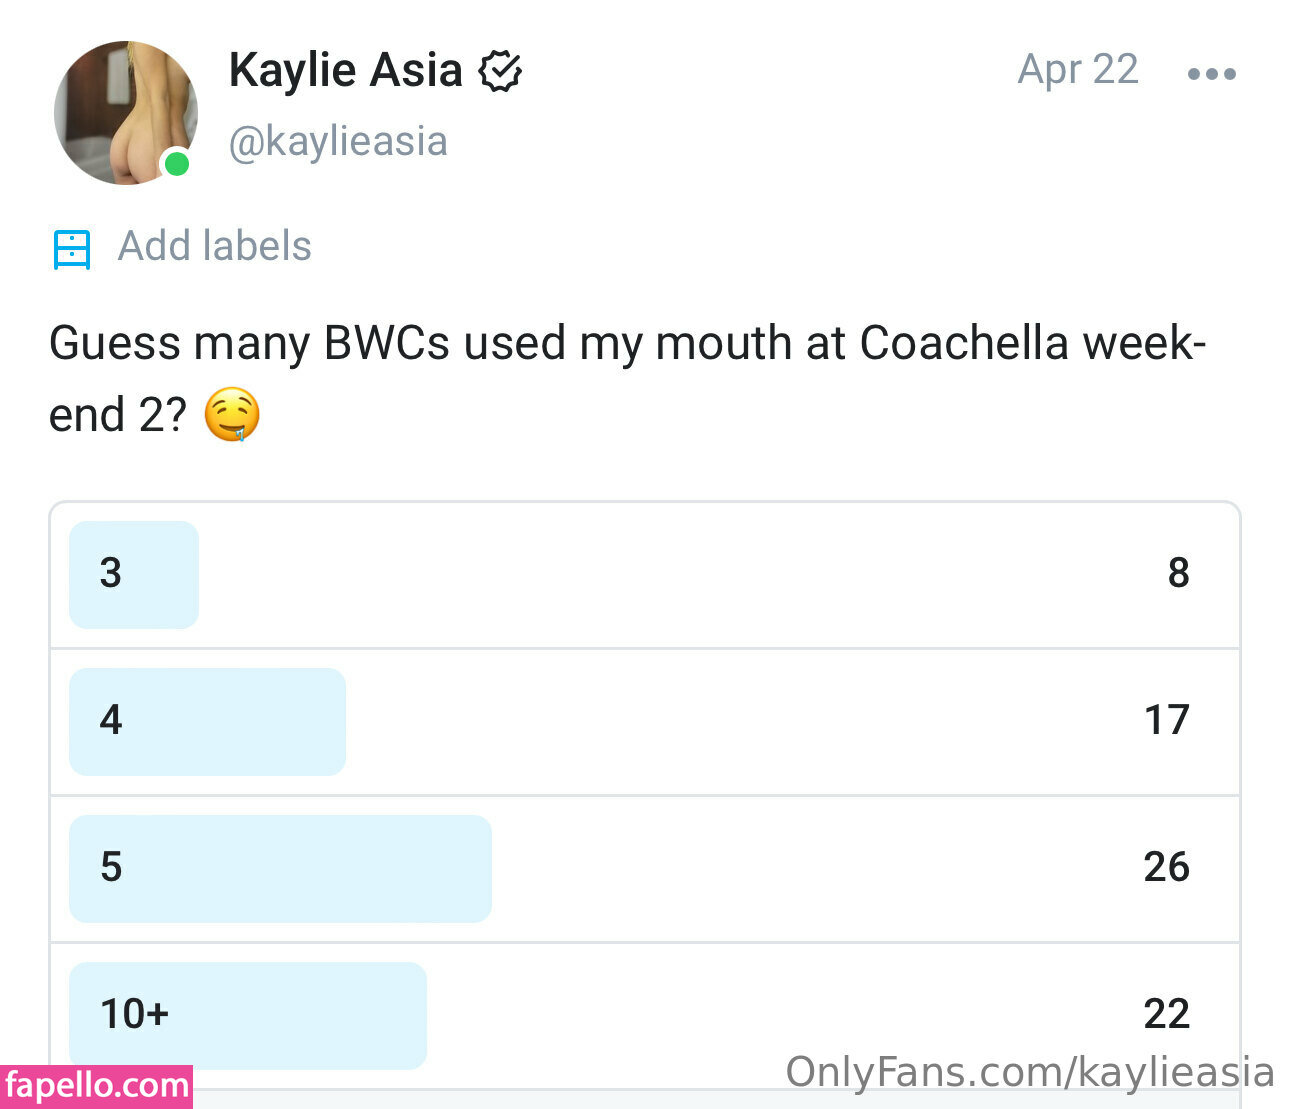
Task: Click the @kaylieasia handle
Action: [x=338, y=142]
